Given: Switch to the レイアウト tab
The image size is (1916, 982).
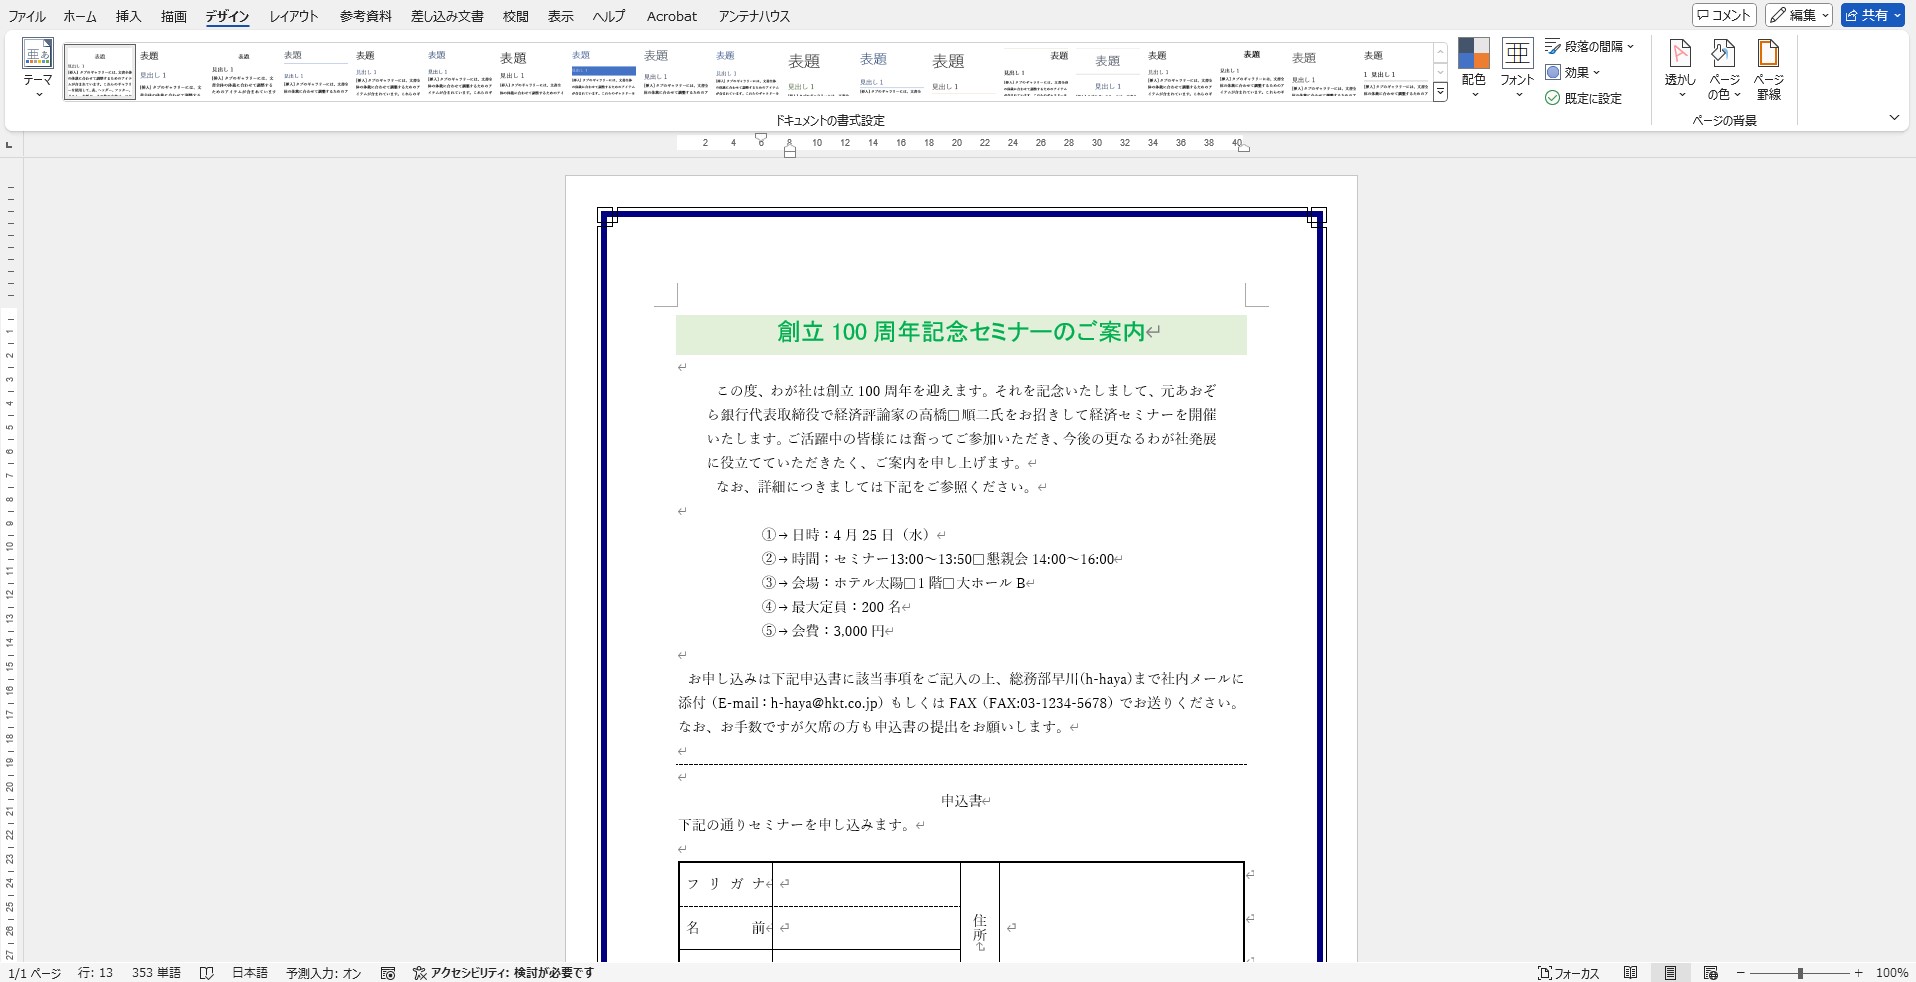Looking at the screenshot, I should [x=294, y=16].
